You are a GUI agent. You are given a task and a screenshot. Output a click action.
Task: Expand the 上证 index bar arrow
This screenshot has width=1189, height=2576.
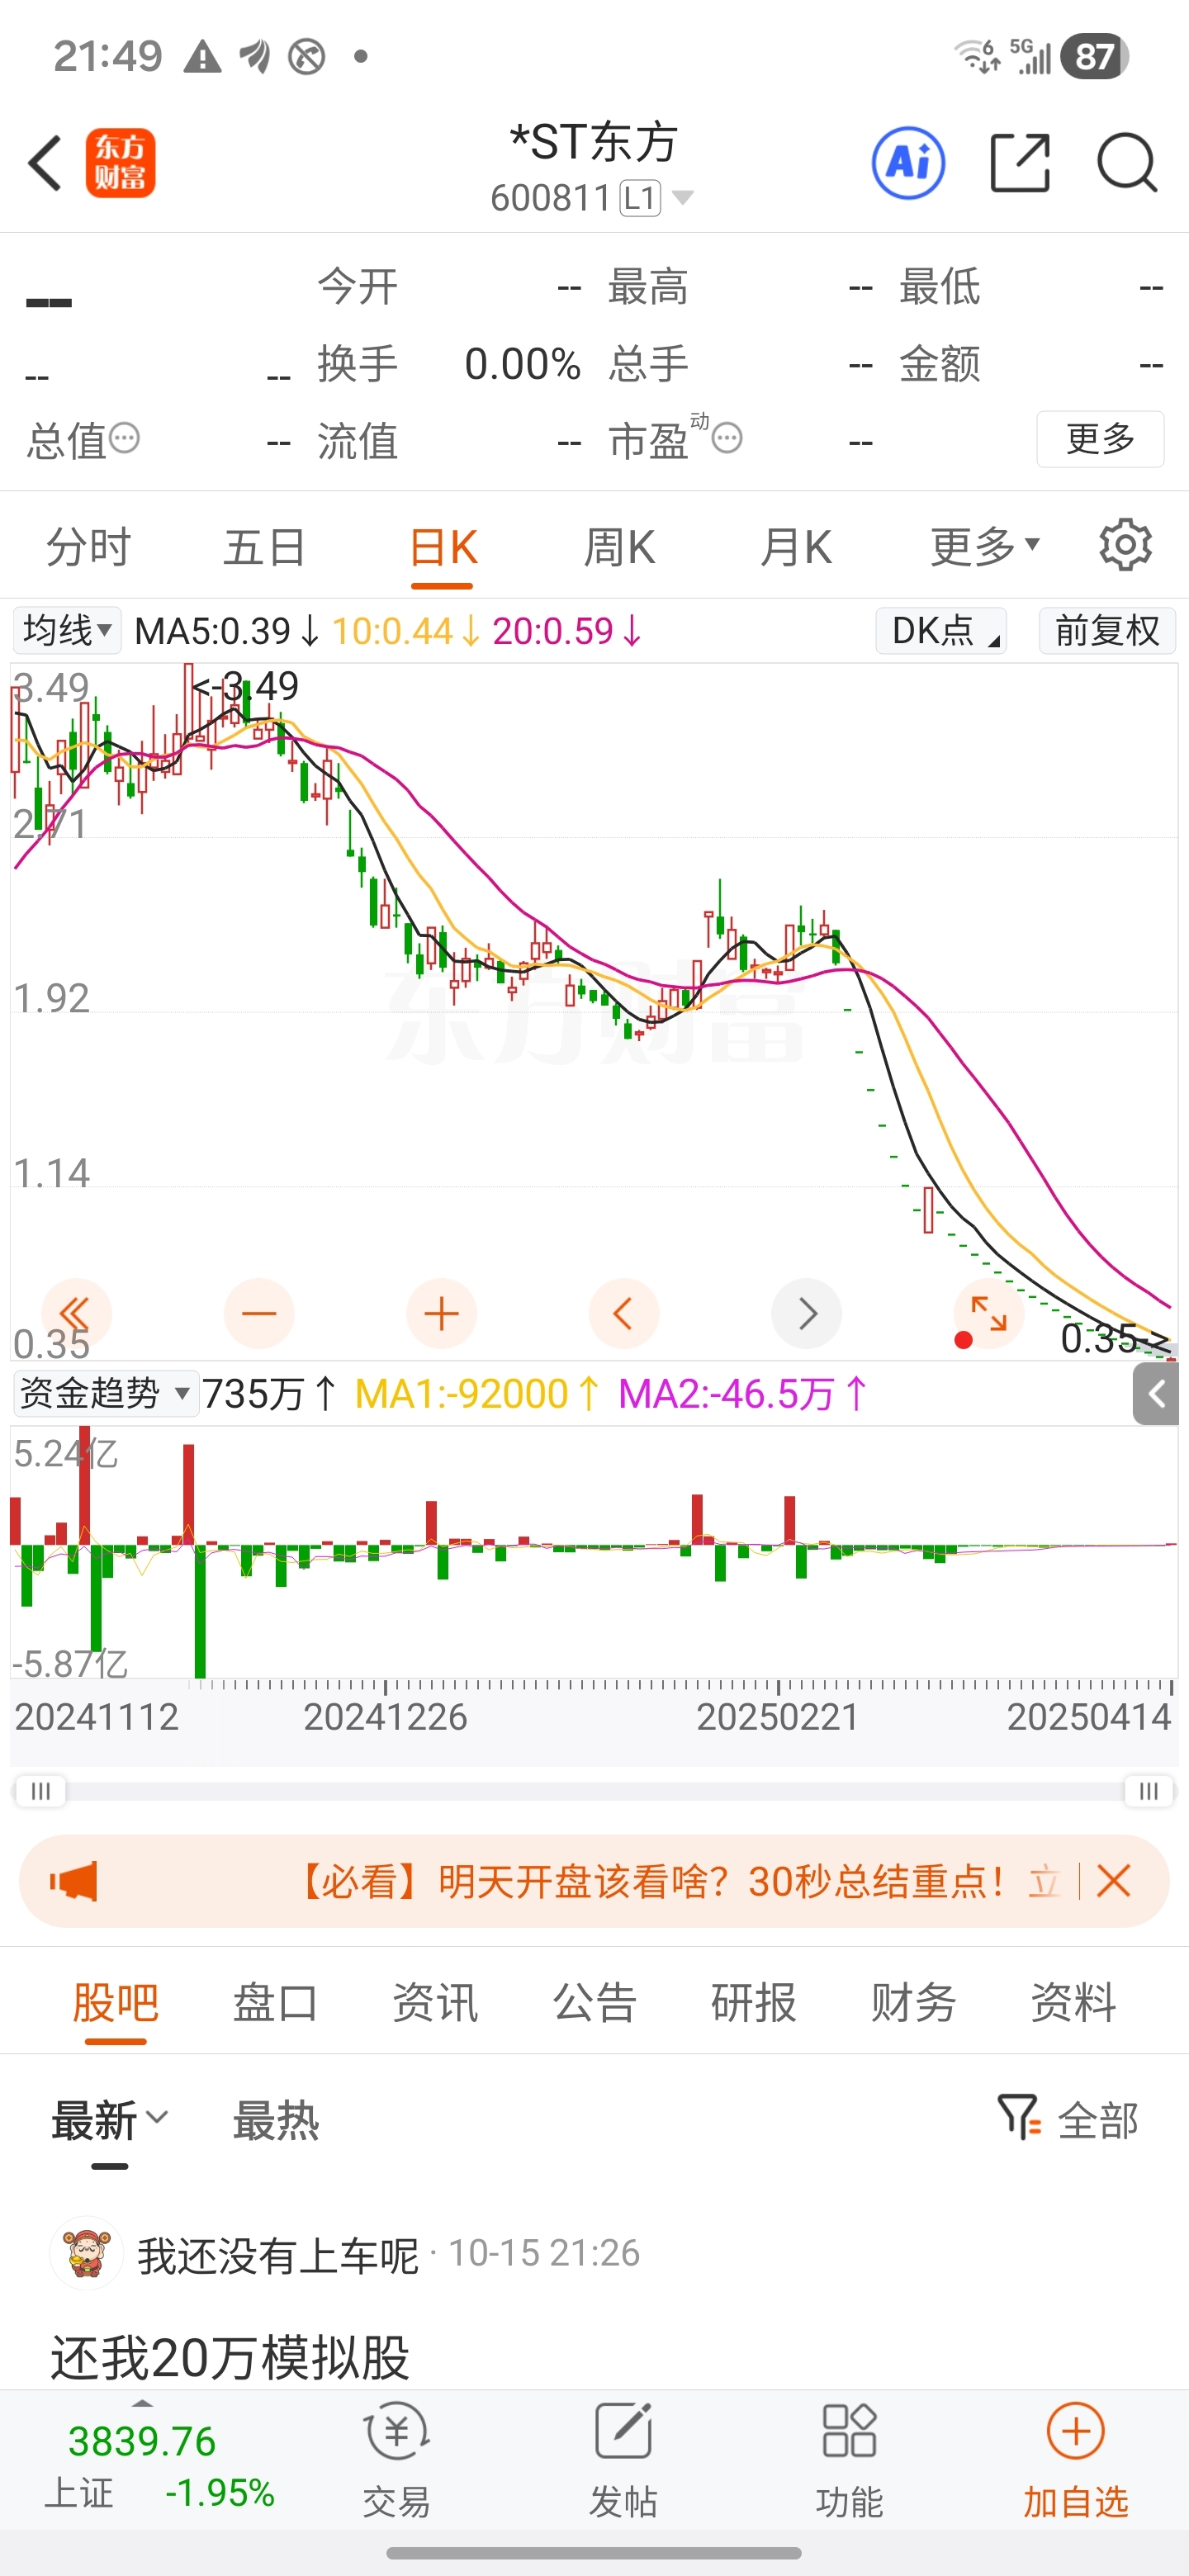point(143,2404)
